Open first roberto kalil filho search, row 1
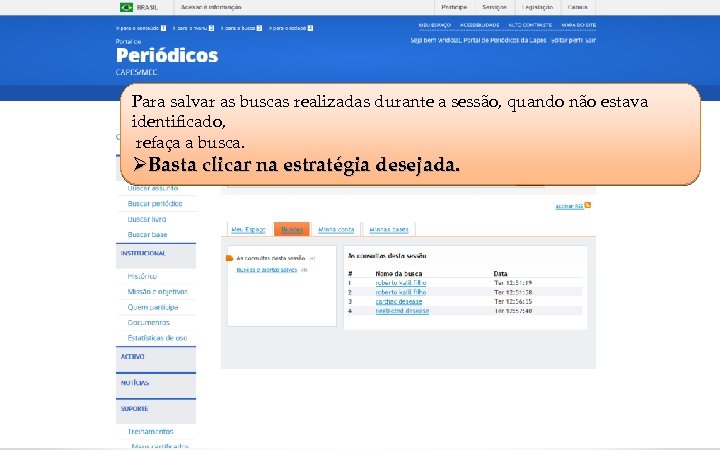The height and width of the screenshot is (450, 720). tap(401, 283)
